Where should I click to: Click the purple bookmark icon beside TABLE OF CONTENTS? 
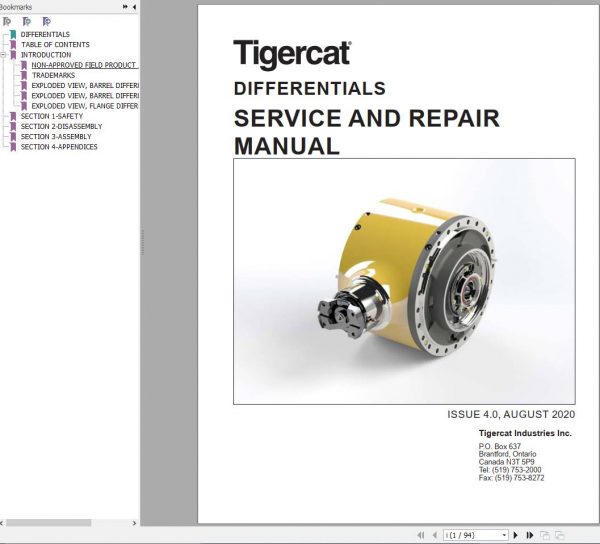13,45
